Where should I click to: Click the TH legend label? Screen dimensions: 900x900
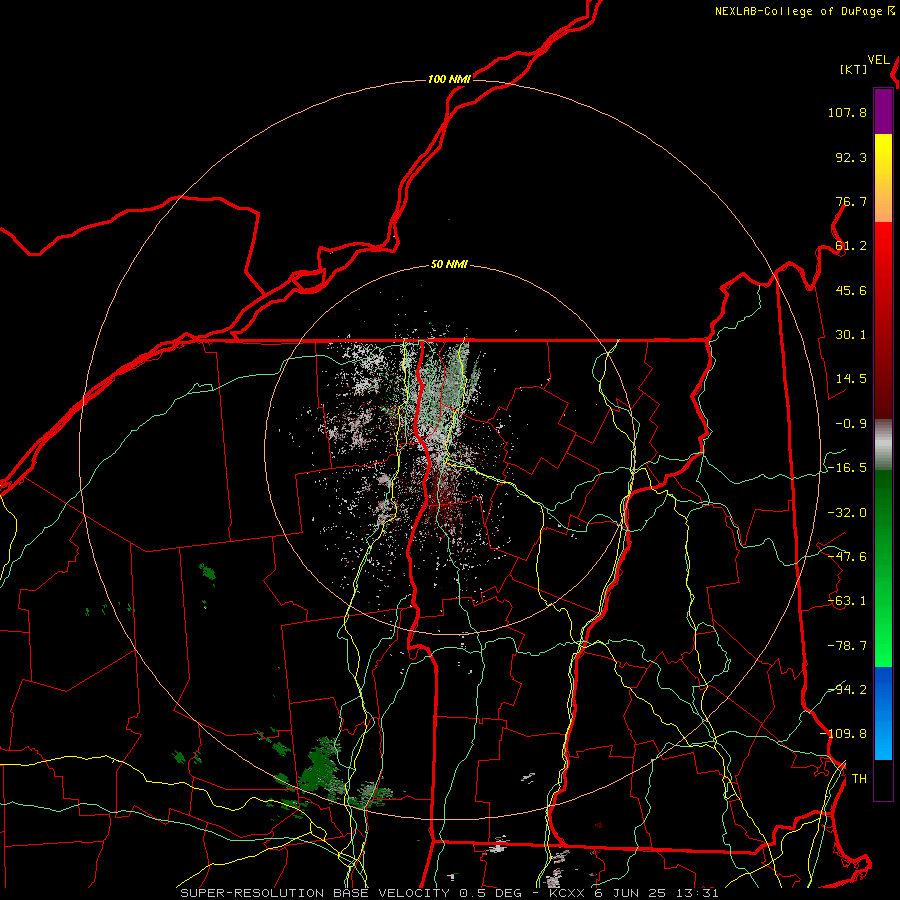tap(859, 779)
